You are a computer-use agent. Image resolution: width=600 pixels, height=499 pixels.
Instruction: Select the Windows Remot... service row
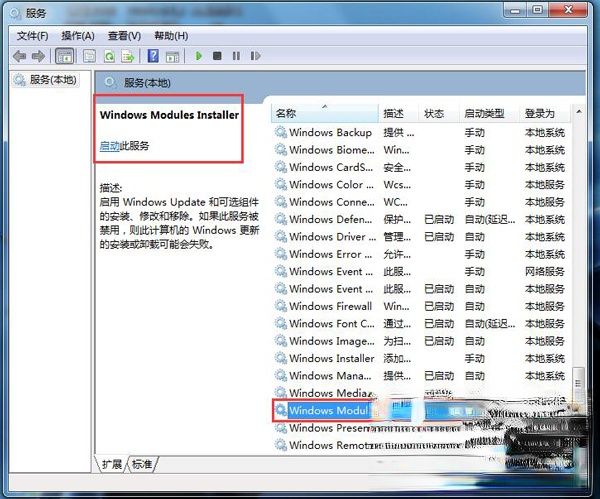coord(421,445)
